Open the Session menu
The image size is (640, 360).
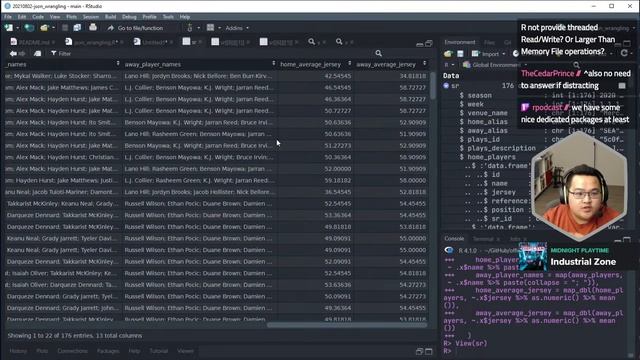click(x=91, y=17)
